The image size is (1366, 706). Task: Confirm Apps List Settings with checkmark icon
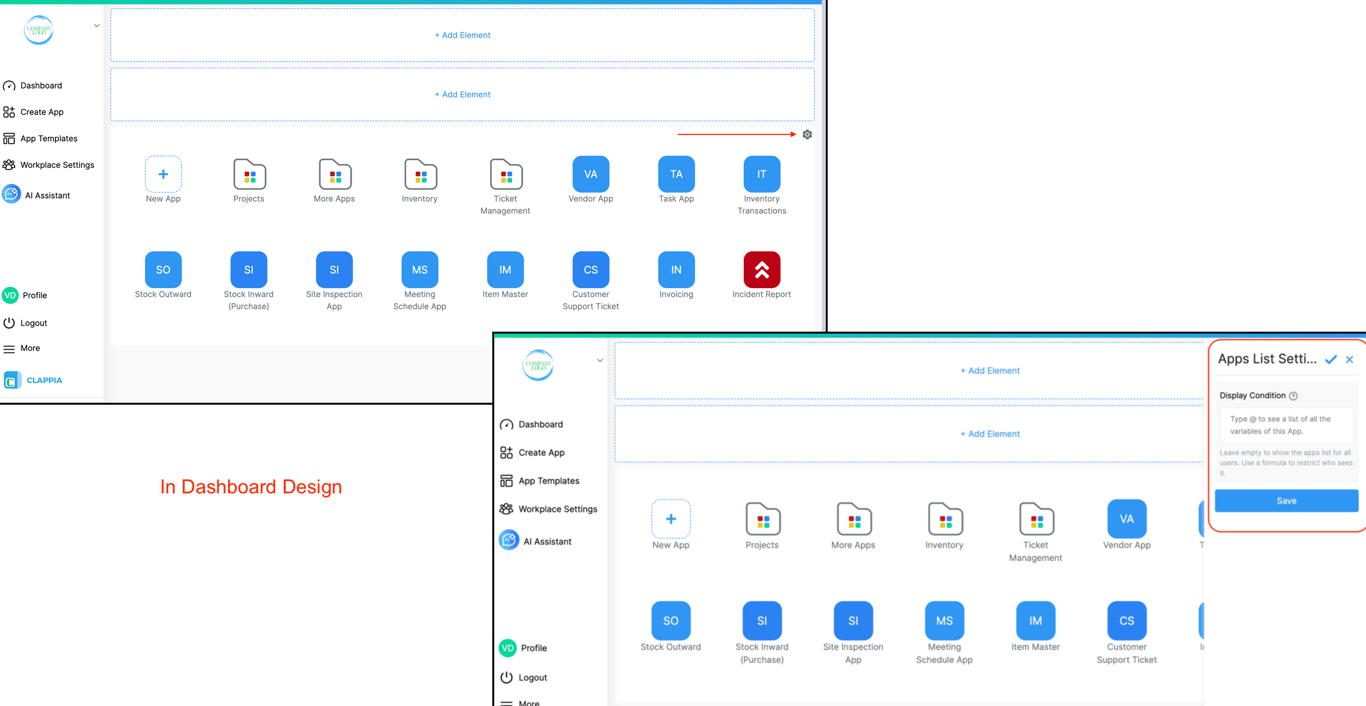pos(1331,359)
